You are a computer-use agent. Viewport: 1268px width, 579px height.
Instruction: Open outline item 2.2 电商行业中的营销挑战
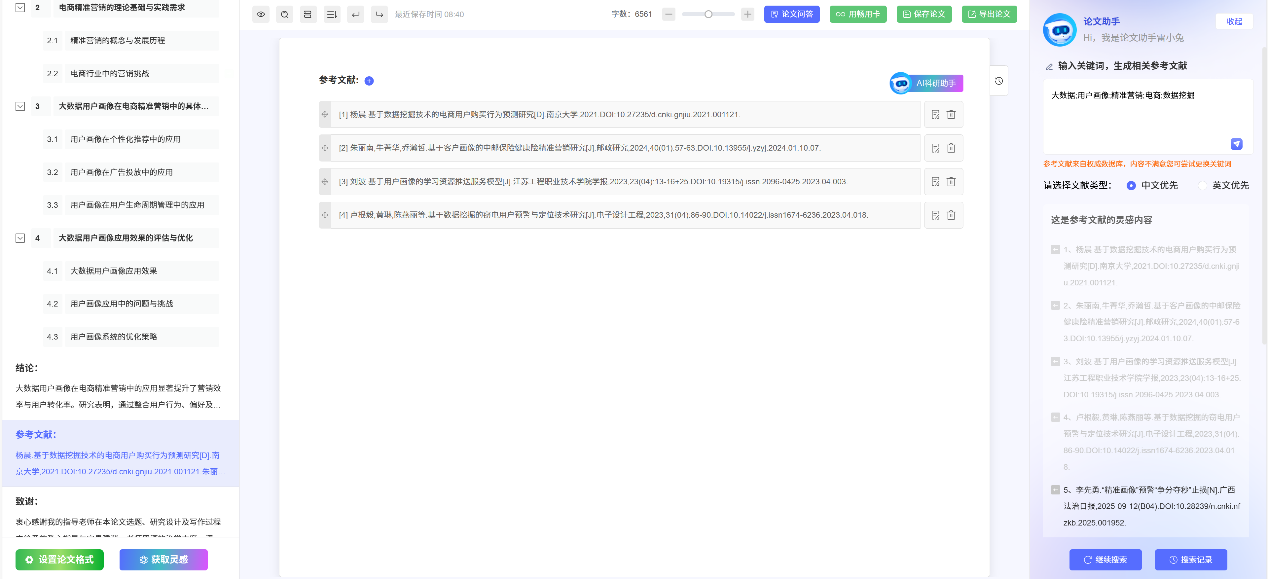[131, 74]
